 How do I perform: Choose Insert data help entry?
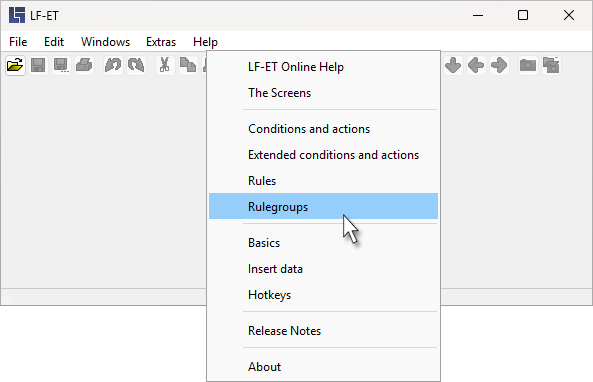click(323, 269)
